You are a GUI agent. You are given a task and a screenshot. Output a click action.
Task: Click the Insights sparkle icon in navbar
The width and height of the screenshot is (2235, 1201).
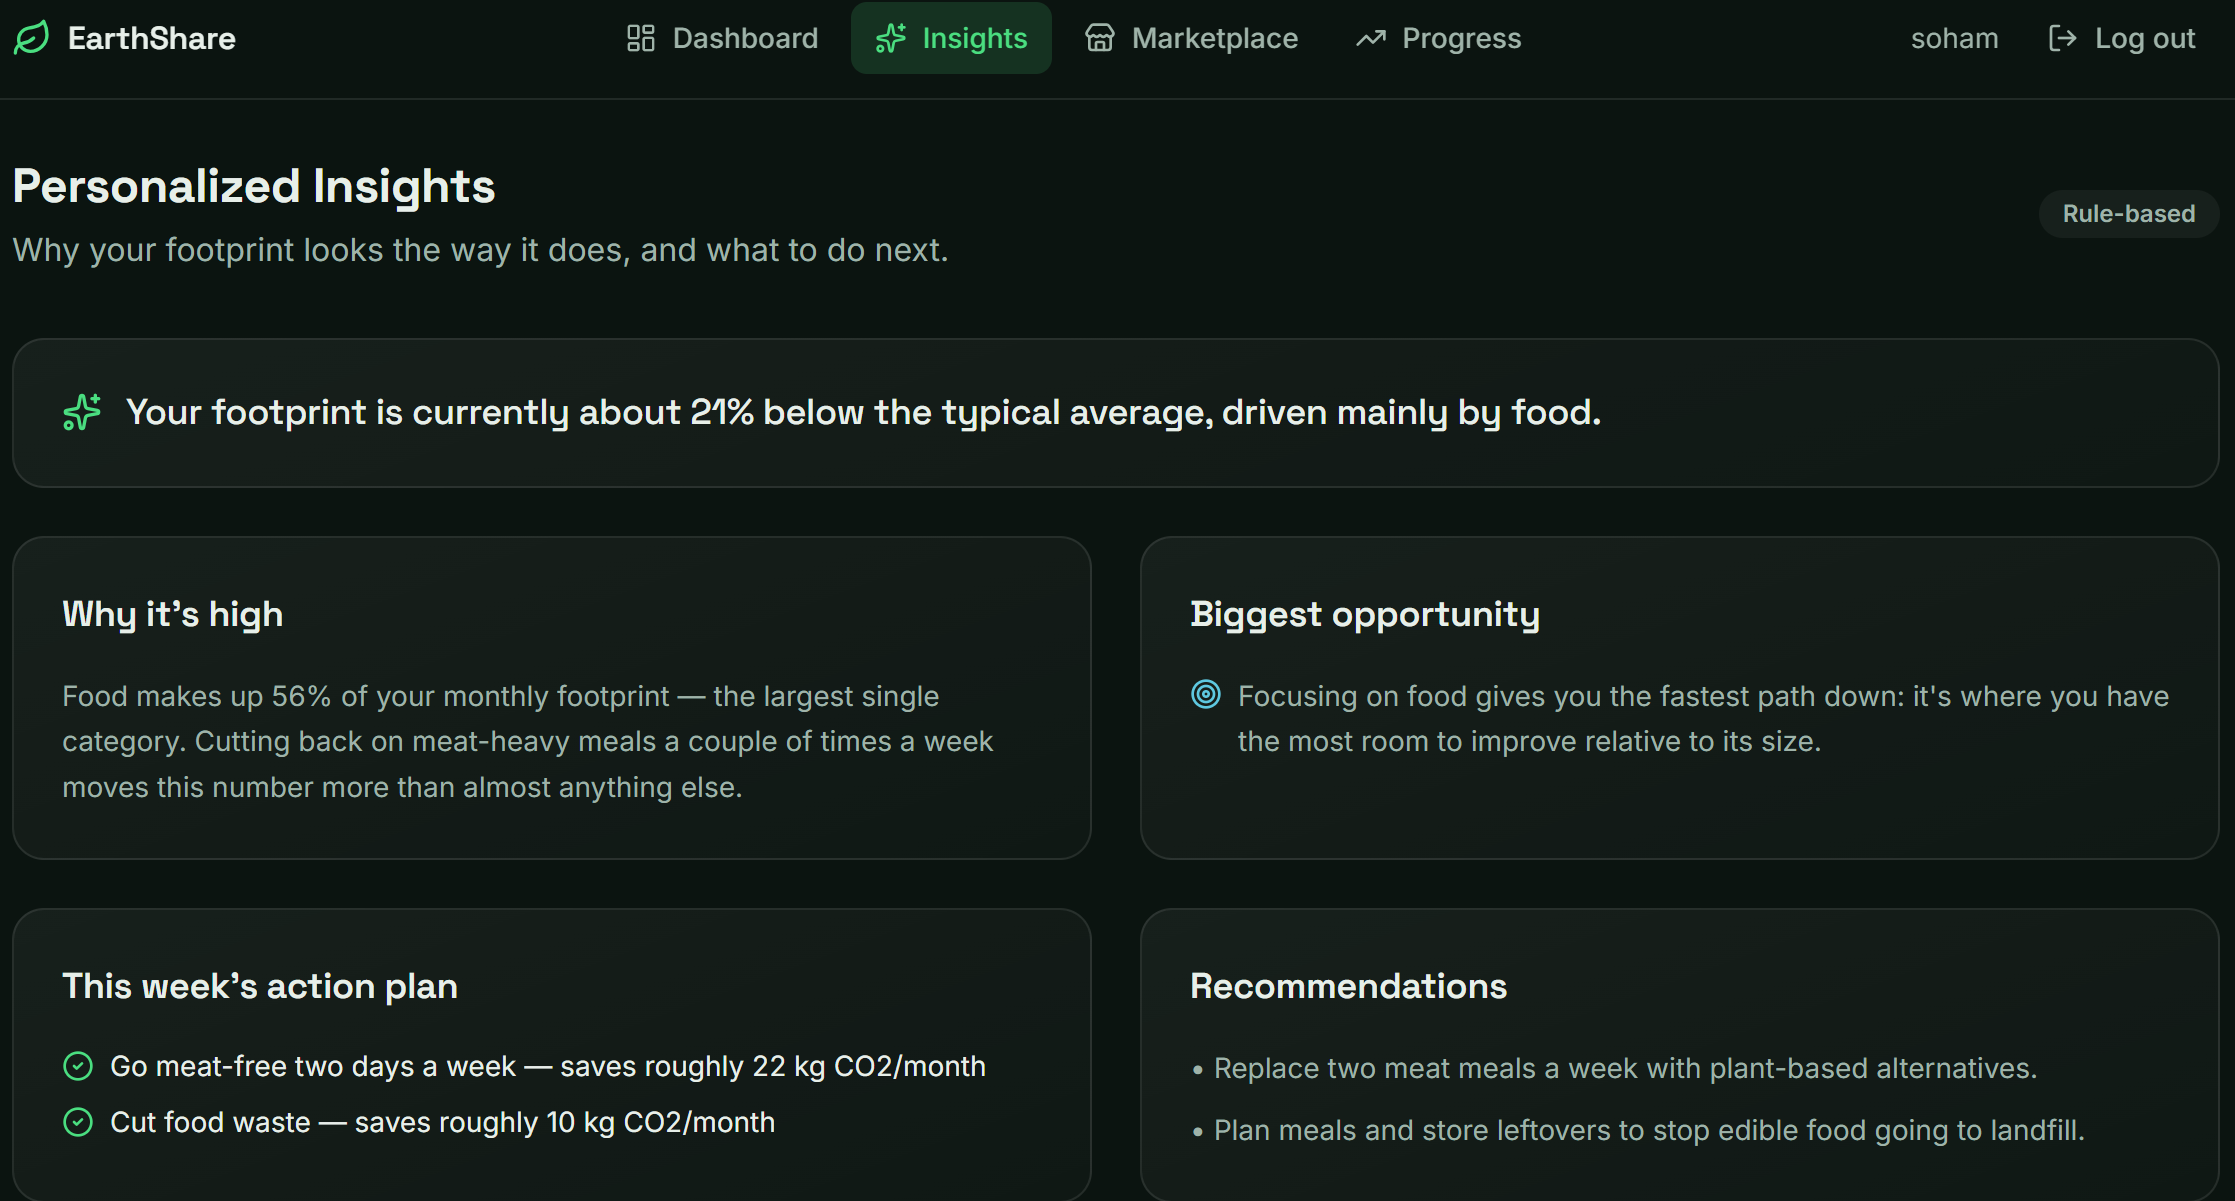890,38
